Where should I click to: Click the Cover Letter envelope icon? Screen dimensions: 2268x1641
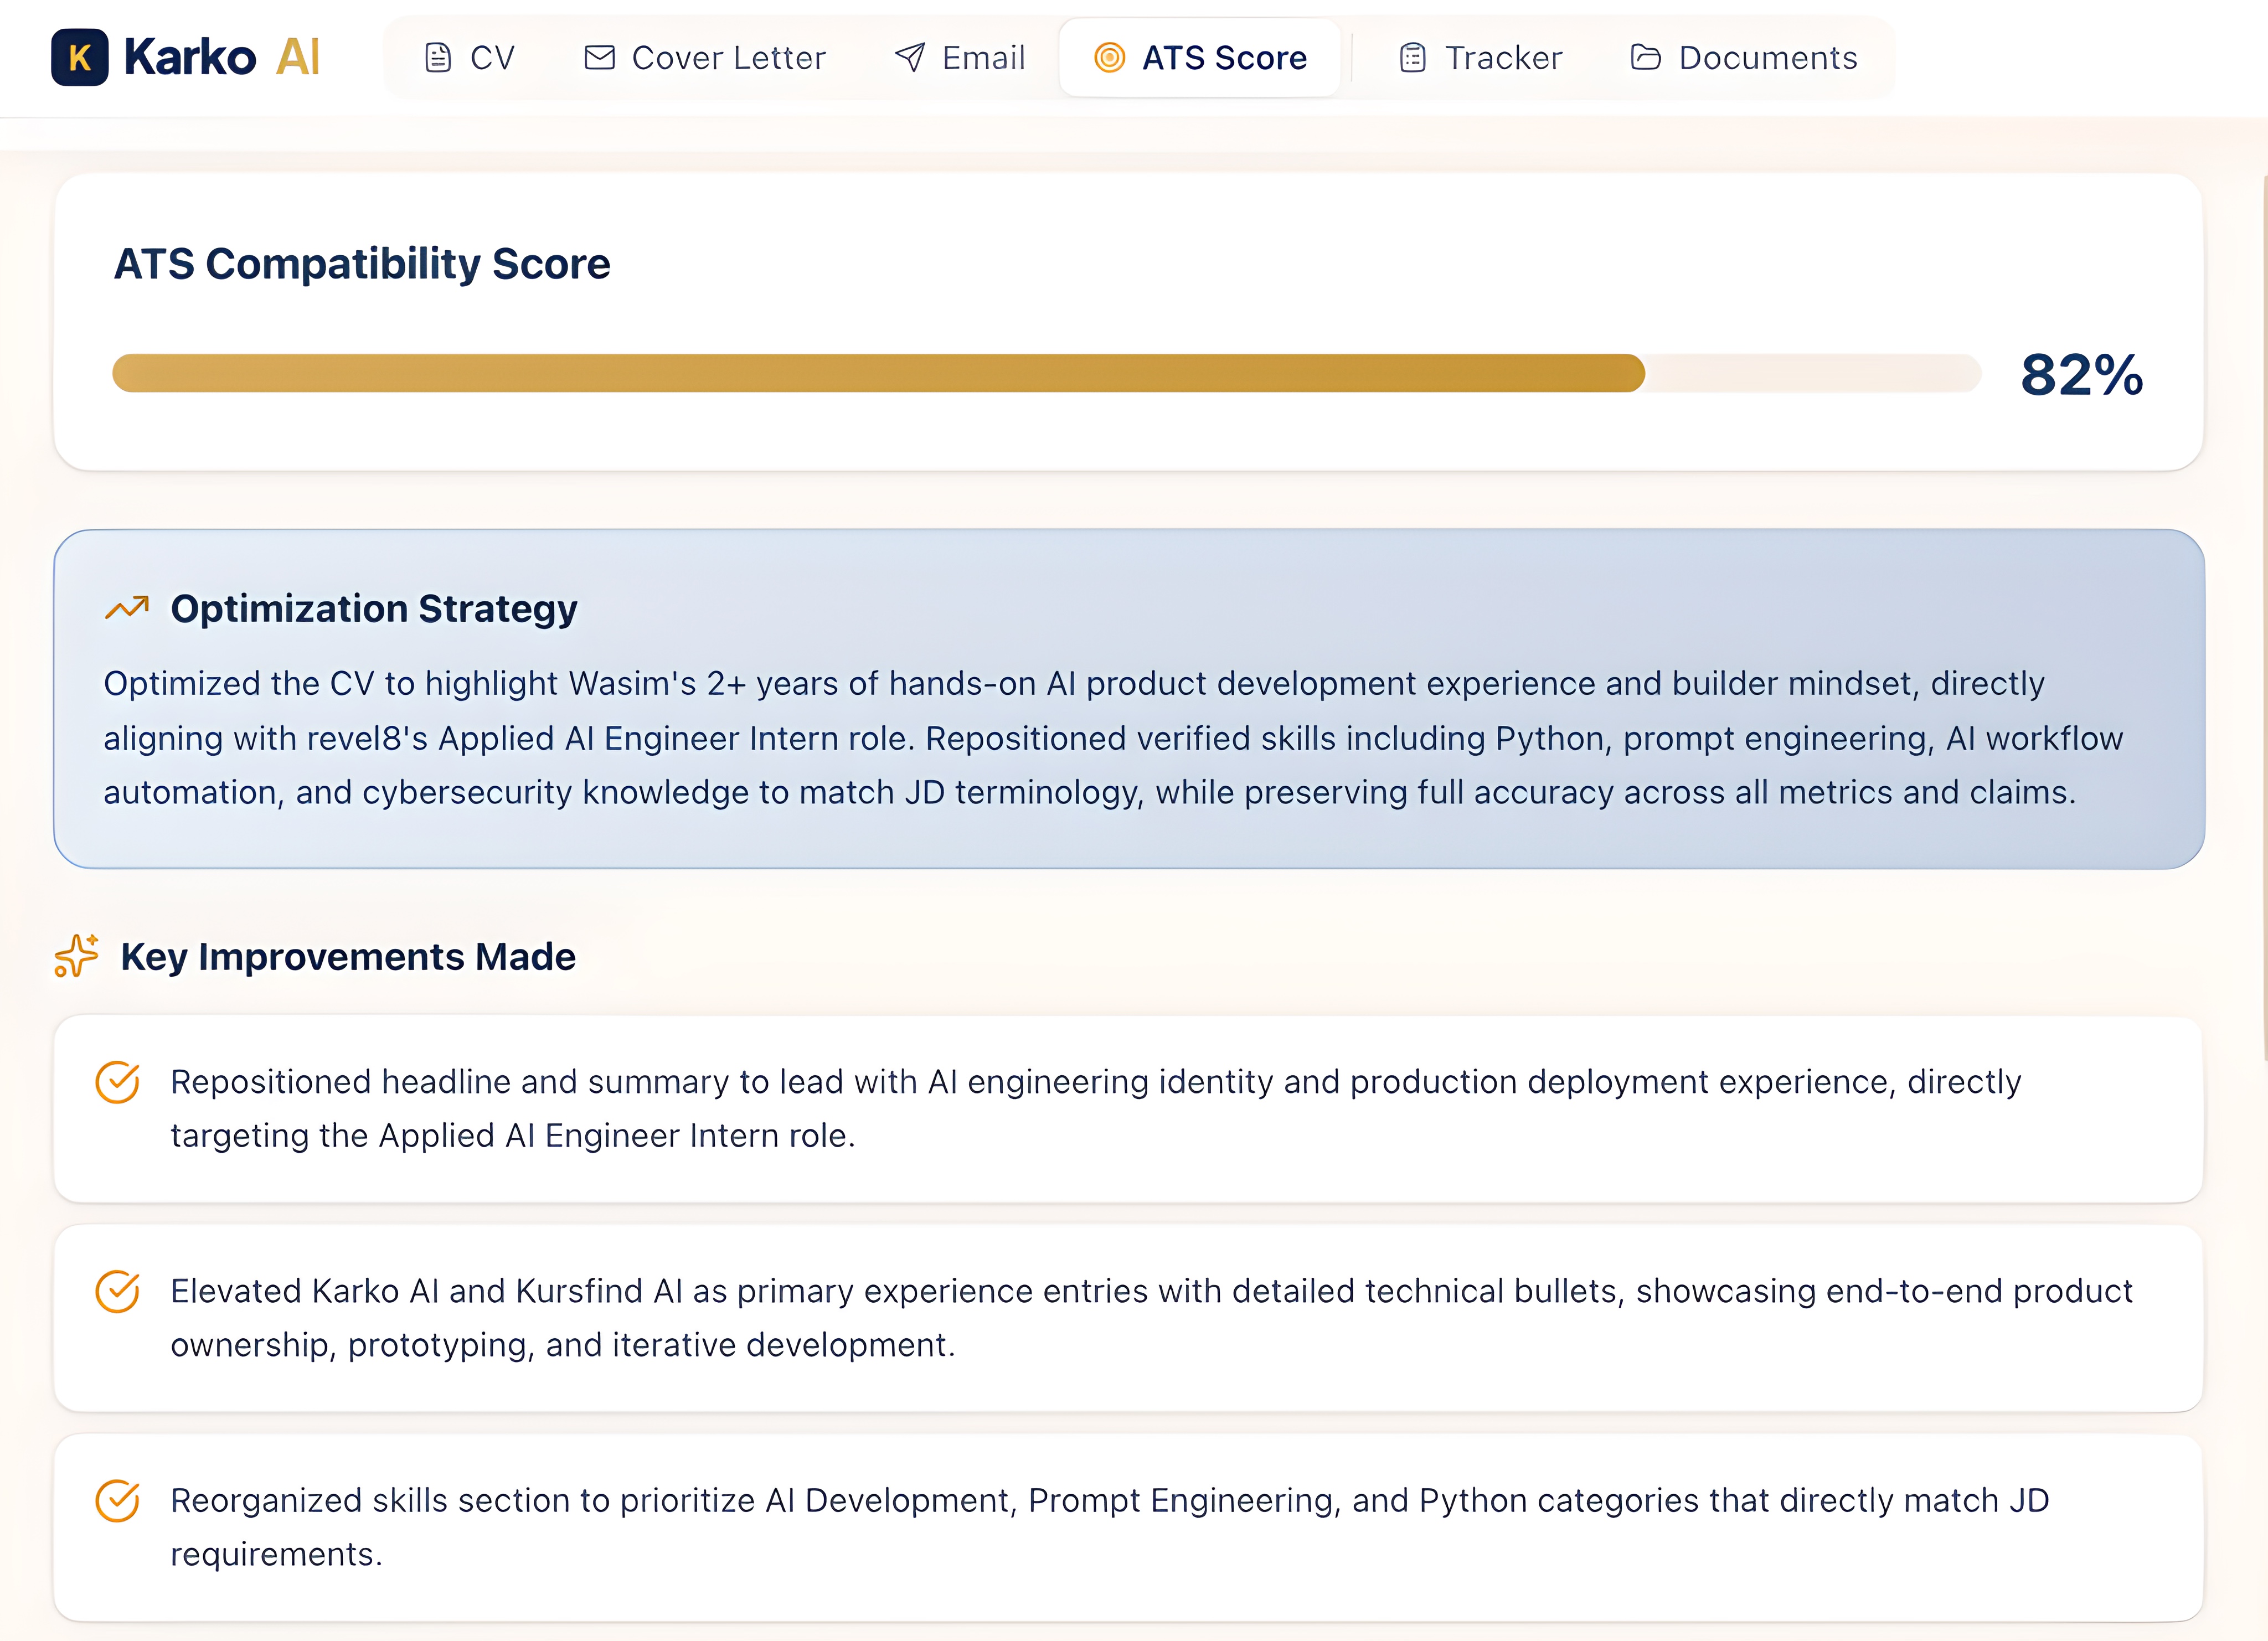coord(599,57)
